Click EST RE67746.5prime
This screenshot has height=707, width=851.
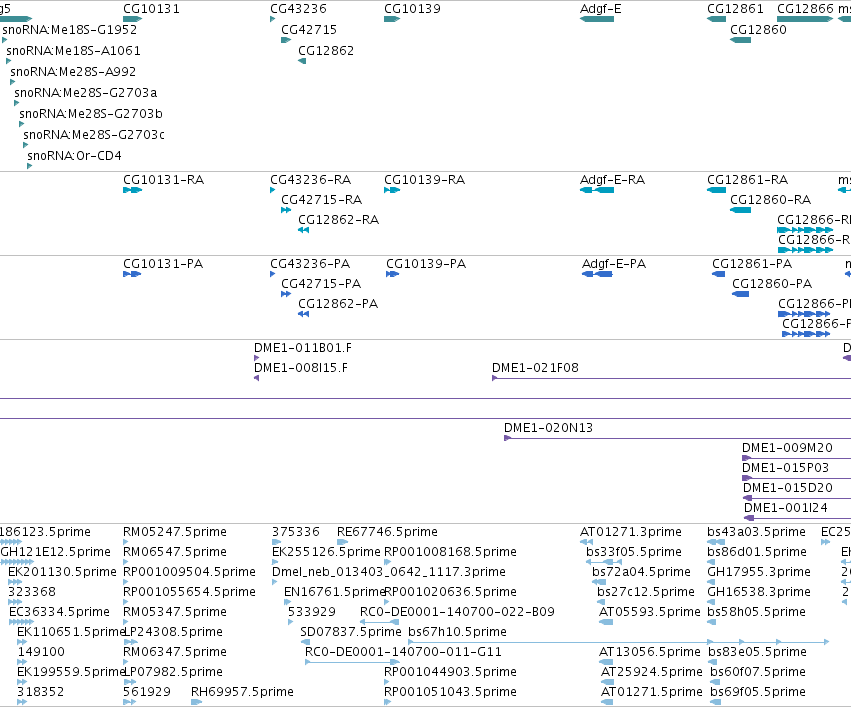pos(387,532)
